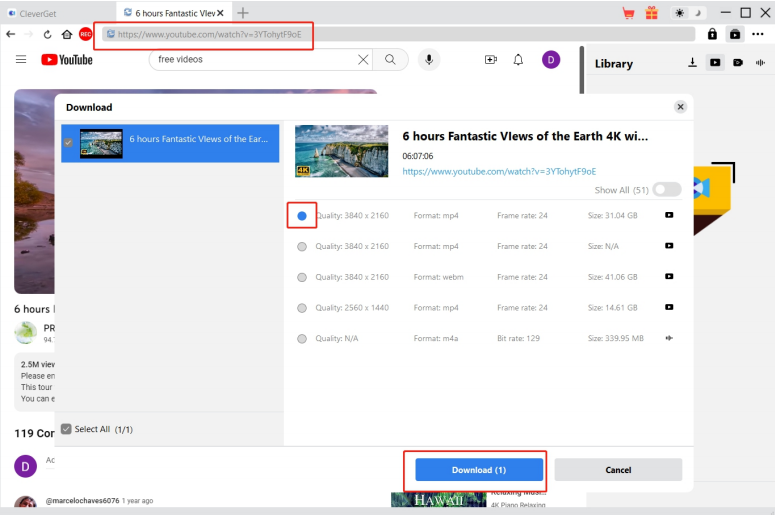Open YouTube notifications bell
This screenshot has width=775, height=515.
(x=518, y=60)
